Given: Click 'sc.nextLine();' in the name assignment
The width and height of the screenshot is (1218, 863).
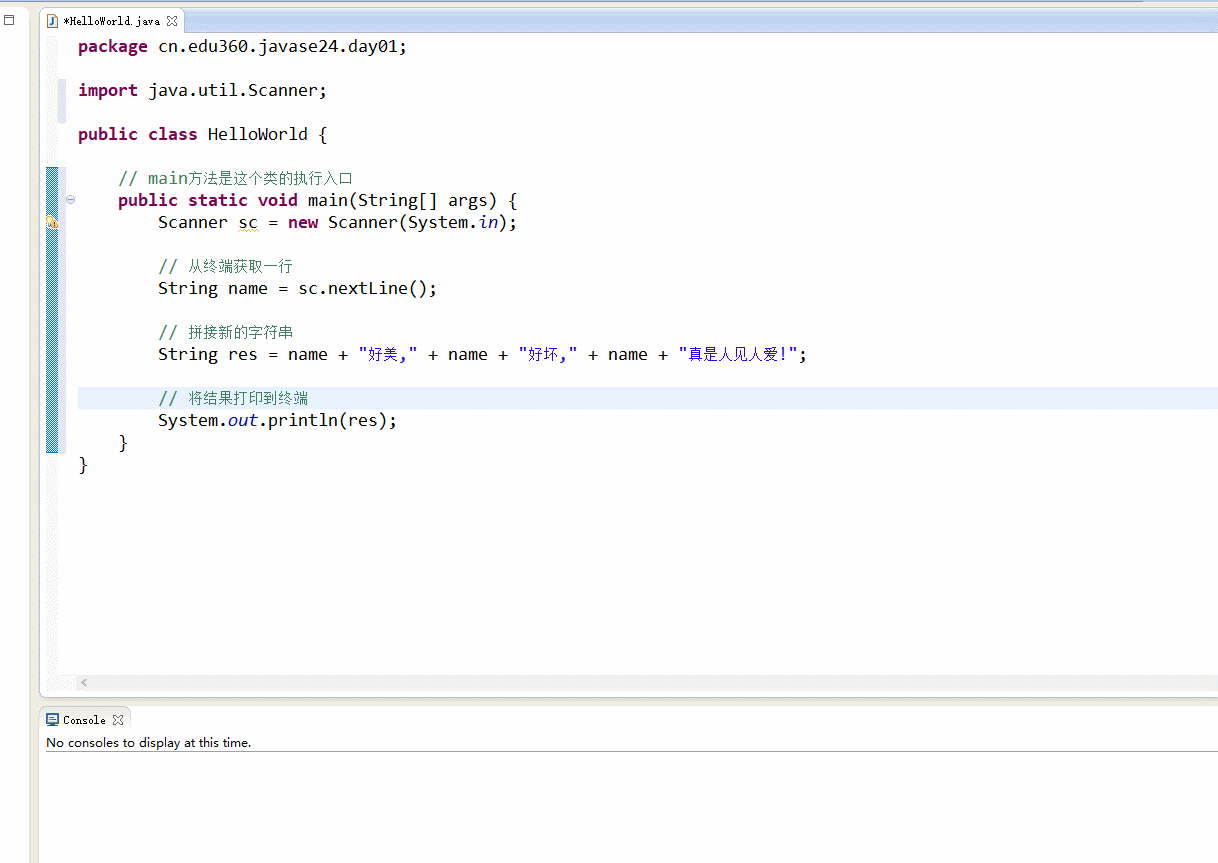Looking at the screenshot, I should 368,288.
